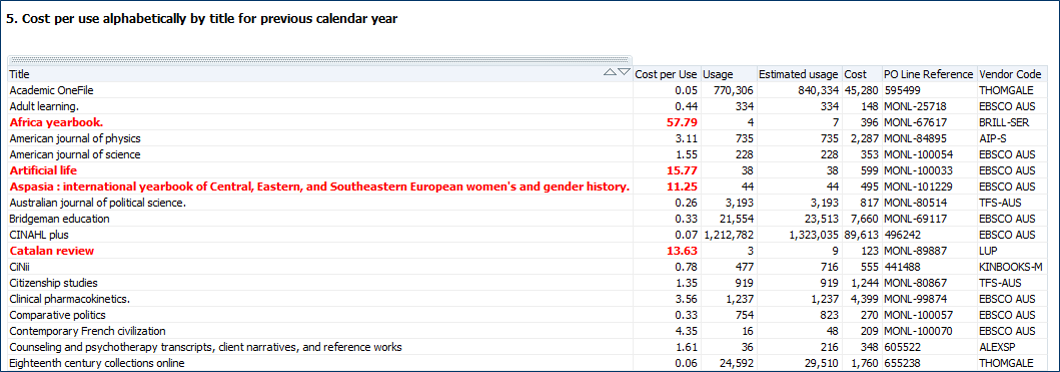Select the CINAHL plus title
Viewport: 1060px width, 372px height.
tap(39, 235)
